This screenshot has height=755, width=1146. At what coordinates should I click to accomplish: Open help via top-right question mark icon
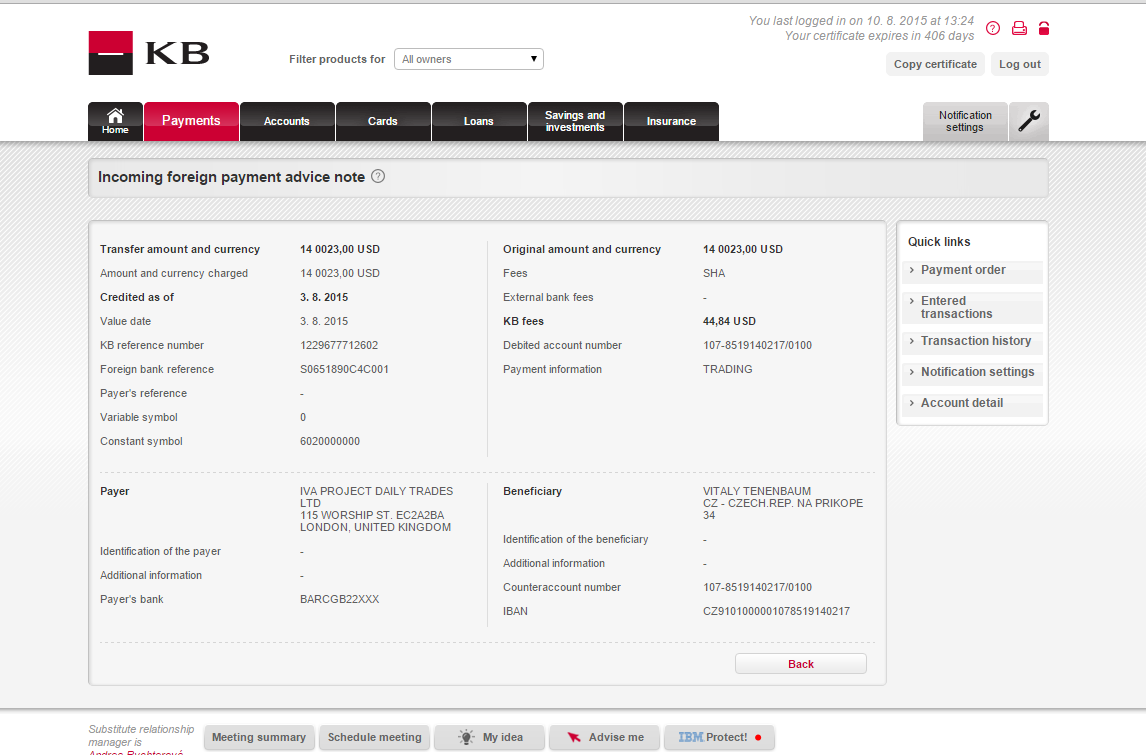click(x=993, y=28)
